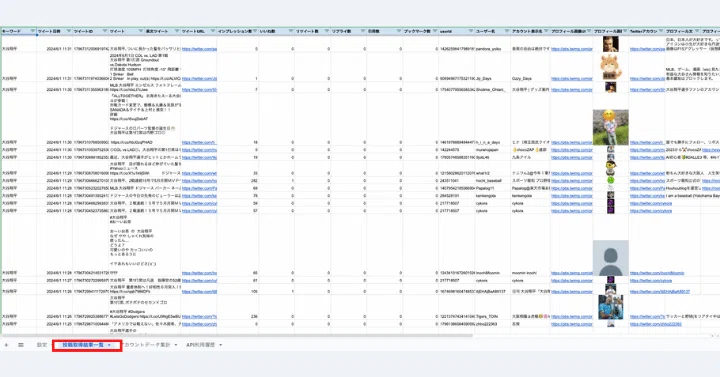
Task: Expand filter dropdown for Twitterアカウント column
Action: (661, 31)
